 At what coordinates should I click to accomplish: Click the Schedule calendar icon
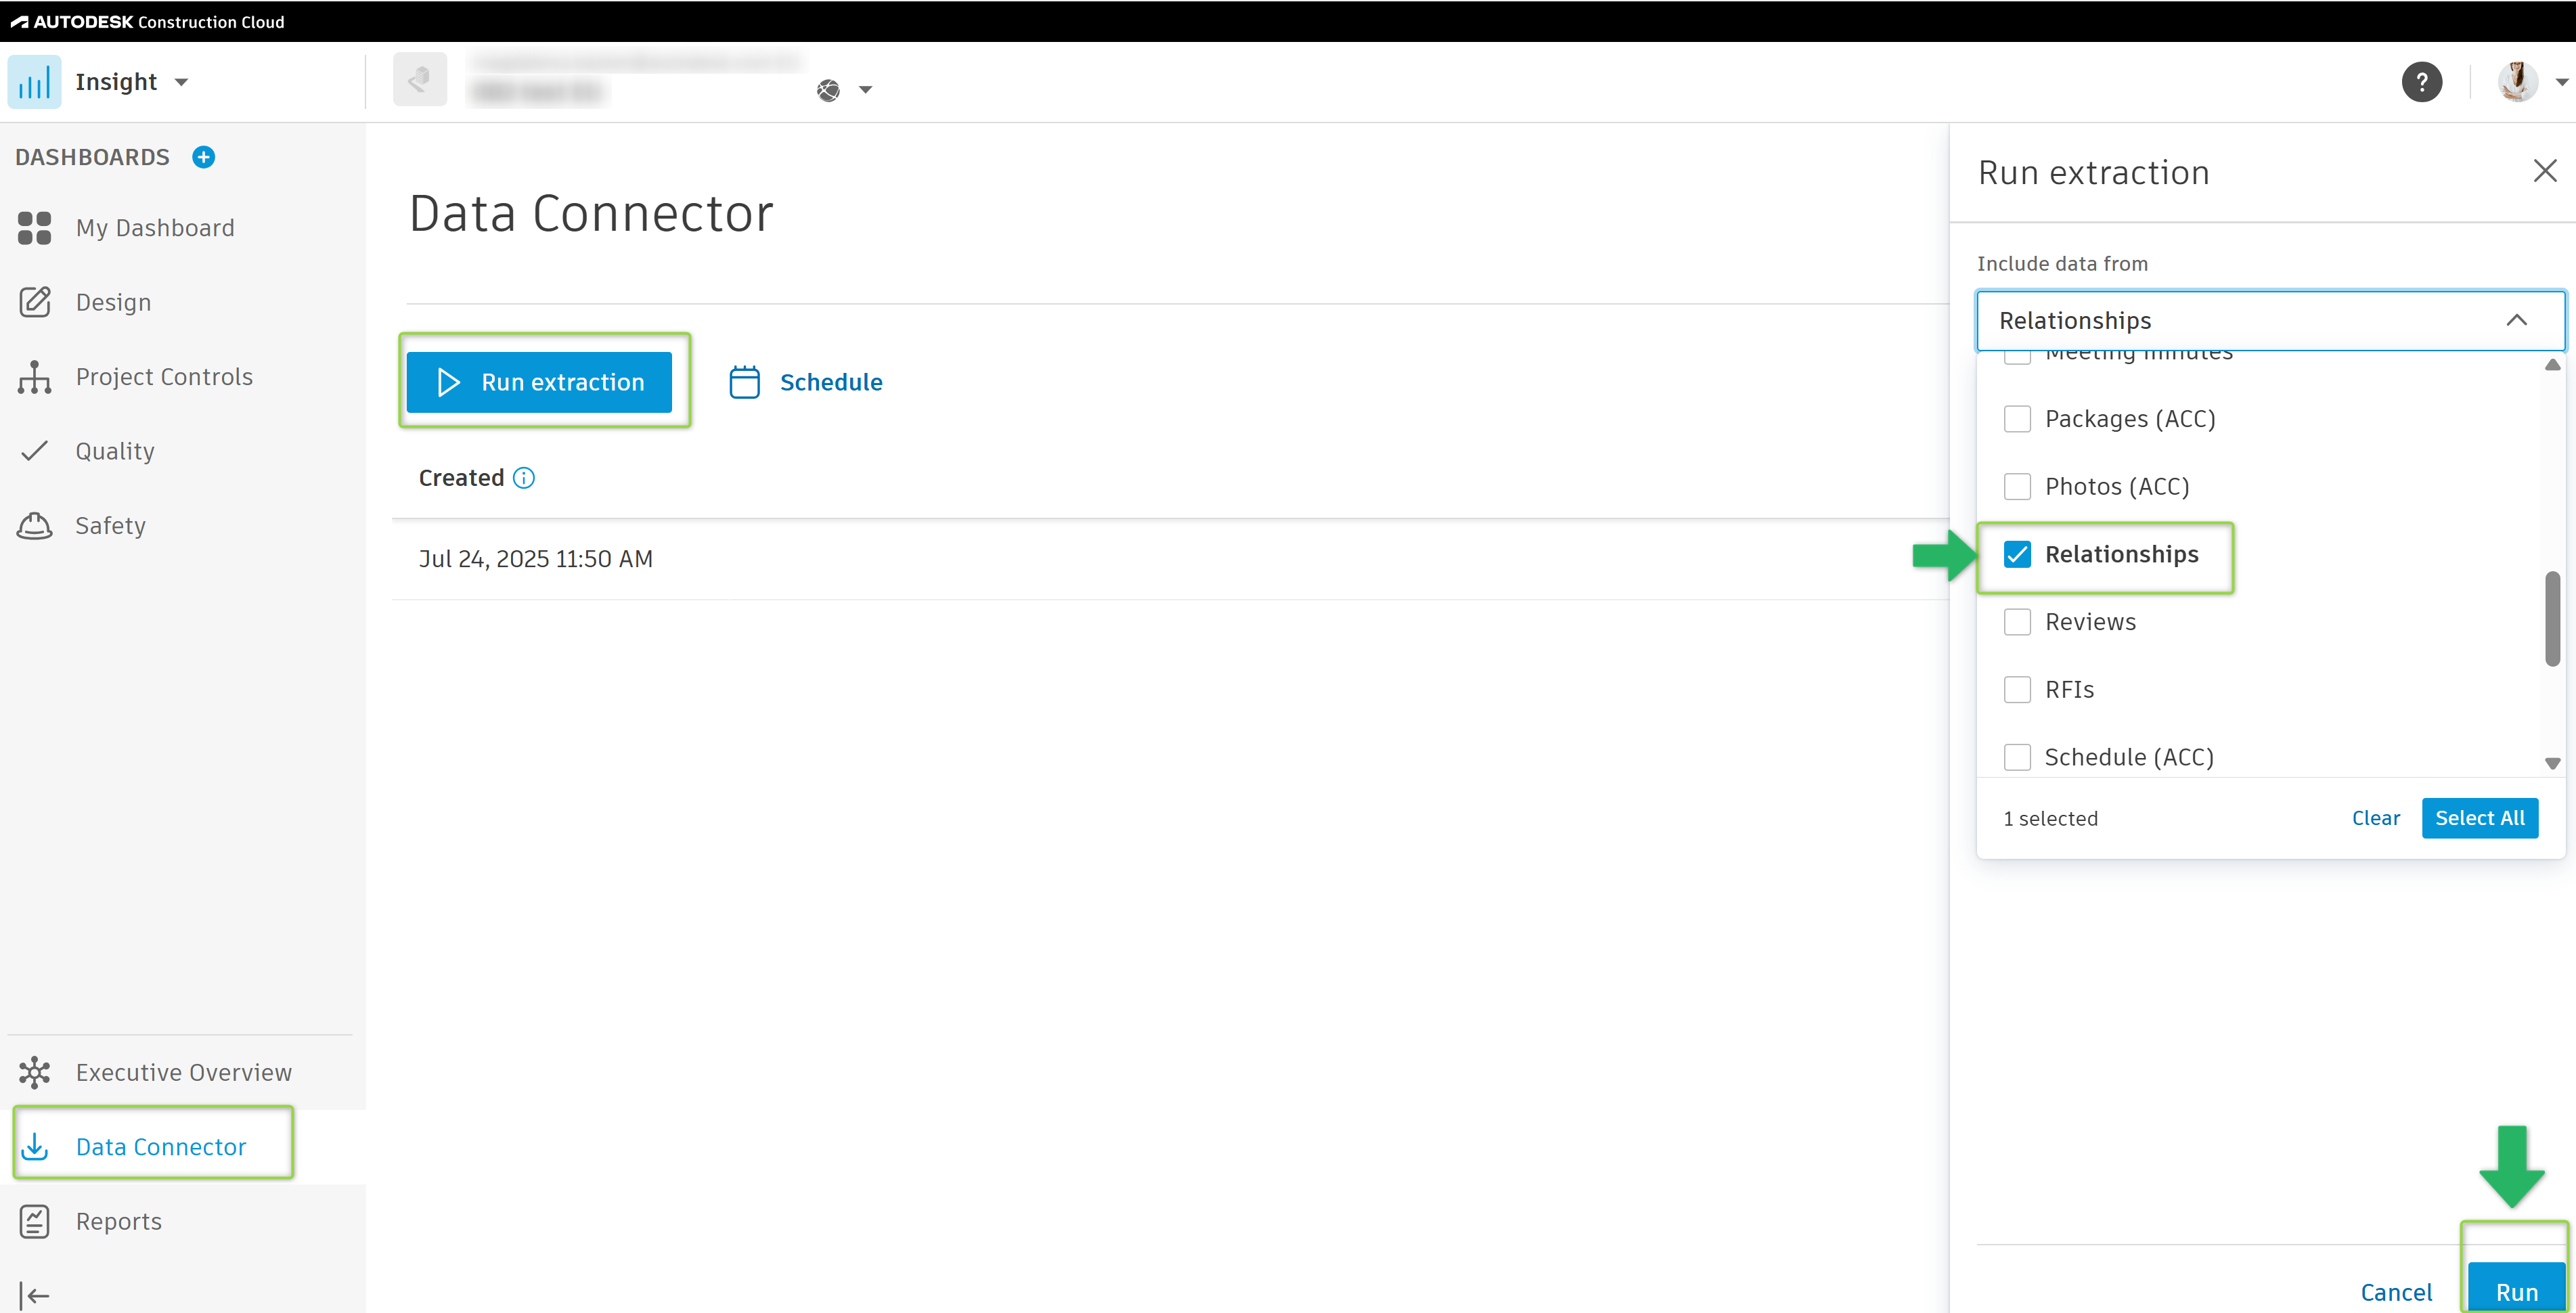pyautogui.click(x=744, y=382)
